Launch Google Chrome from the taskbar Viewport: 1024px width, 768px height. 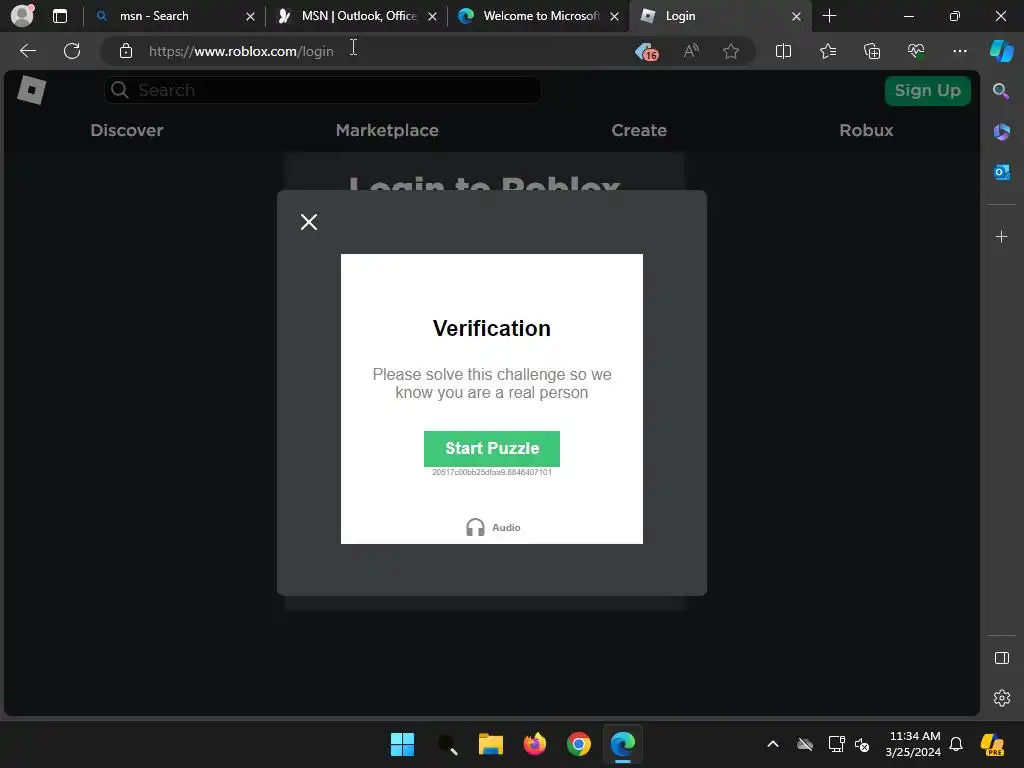pos(579,744)
